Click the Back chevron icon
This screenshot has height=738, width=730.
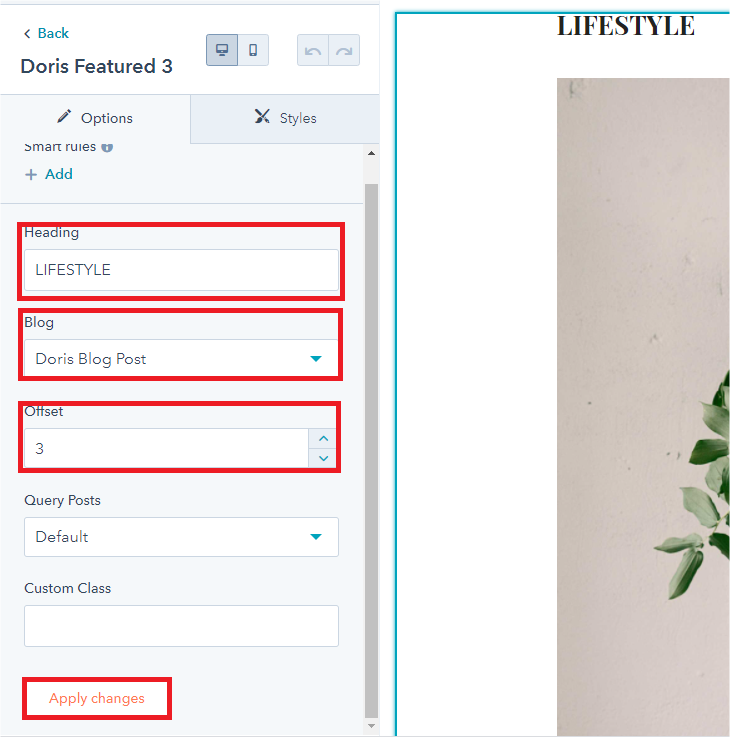click(27, 33)
